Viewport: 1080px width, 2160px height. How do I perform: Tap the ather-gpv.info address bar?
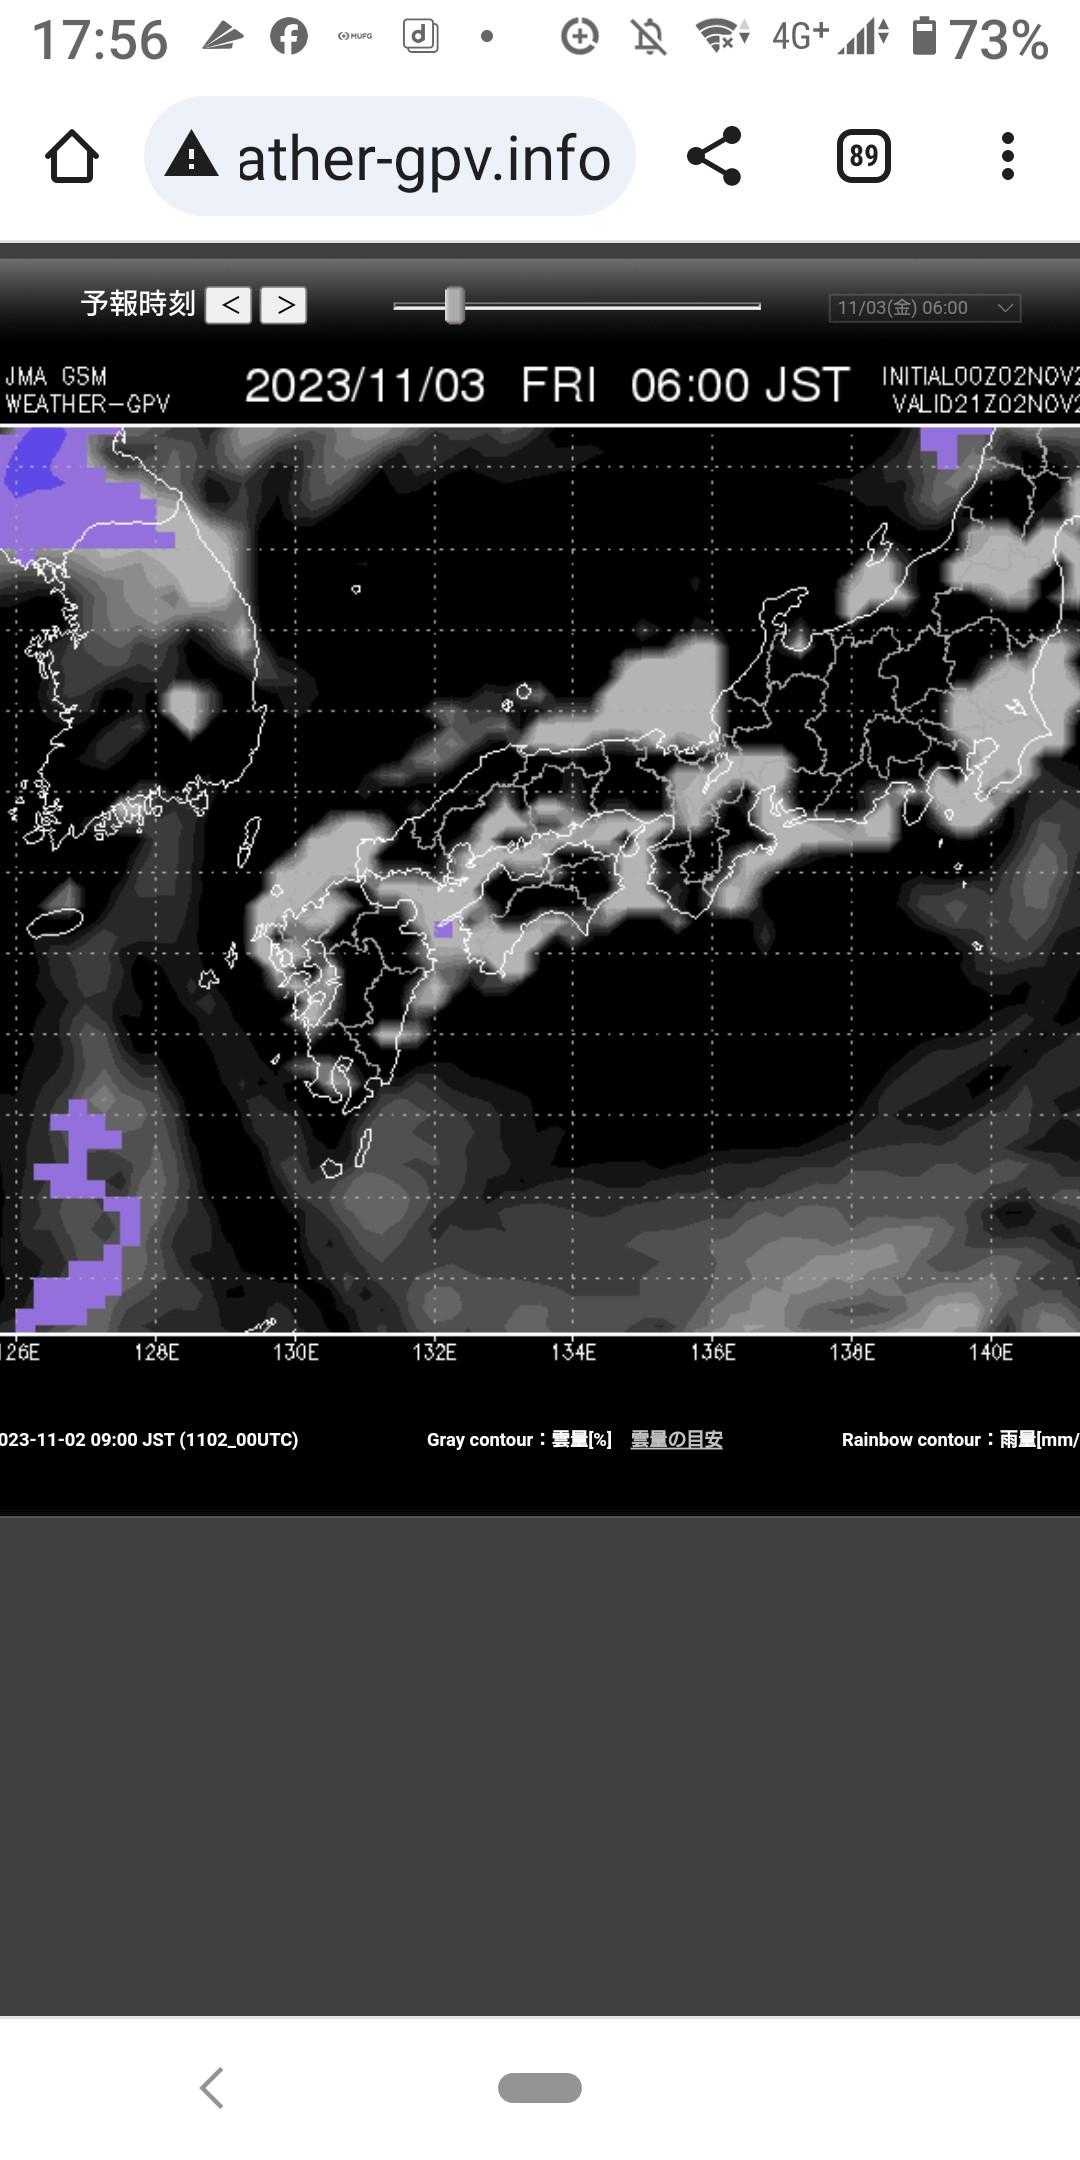422,157
